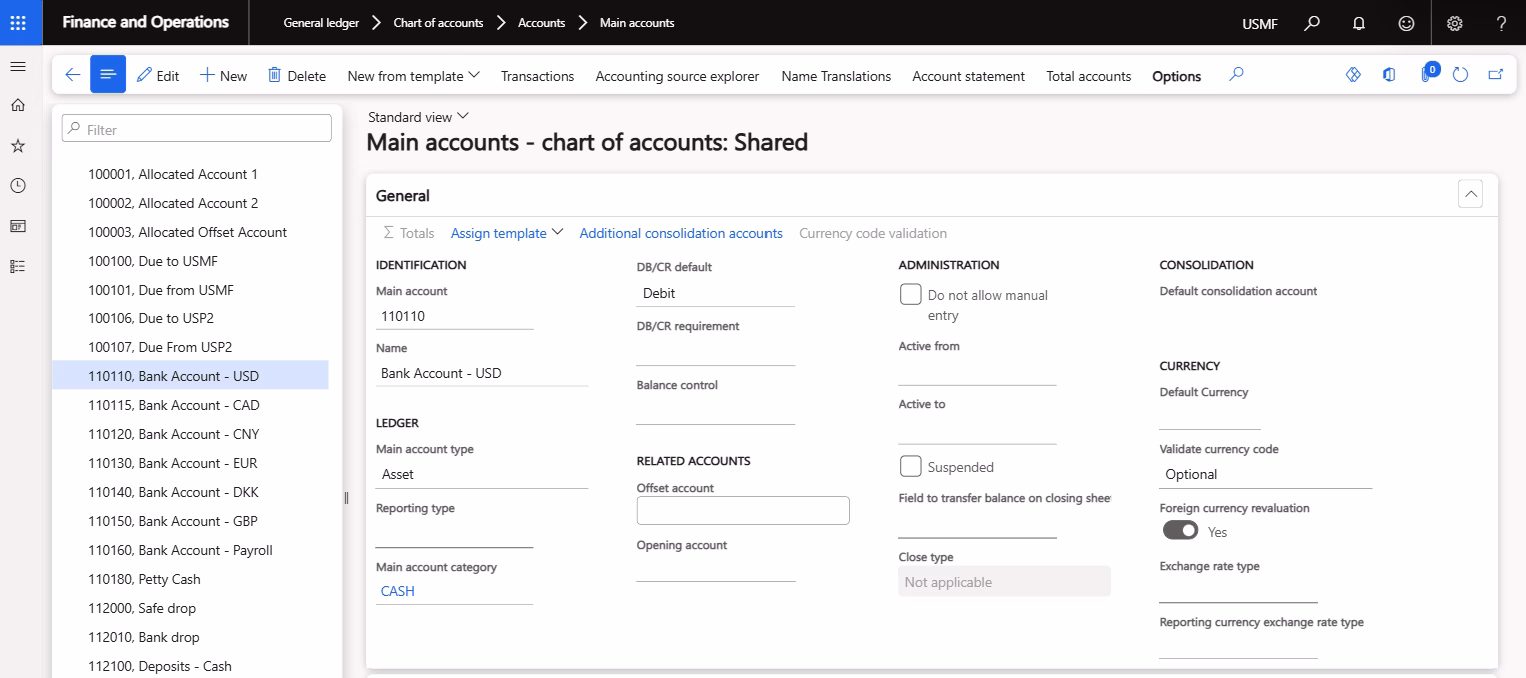
Task: Click the Offset account field
Action: pos(743,510)
